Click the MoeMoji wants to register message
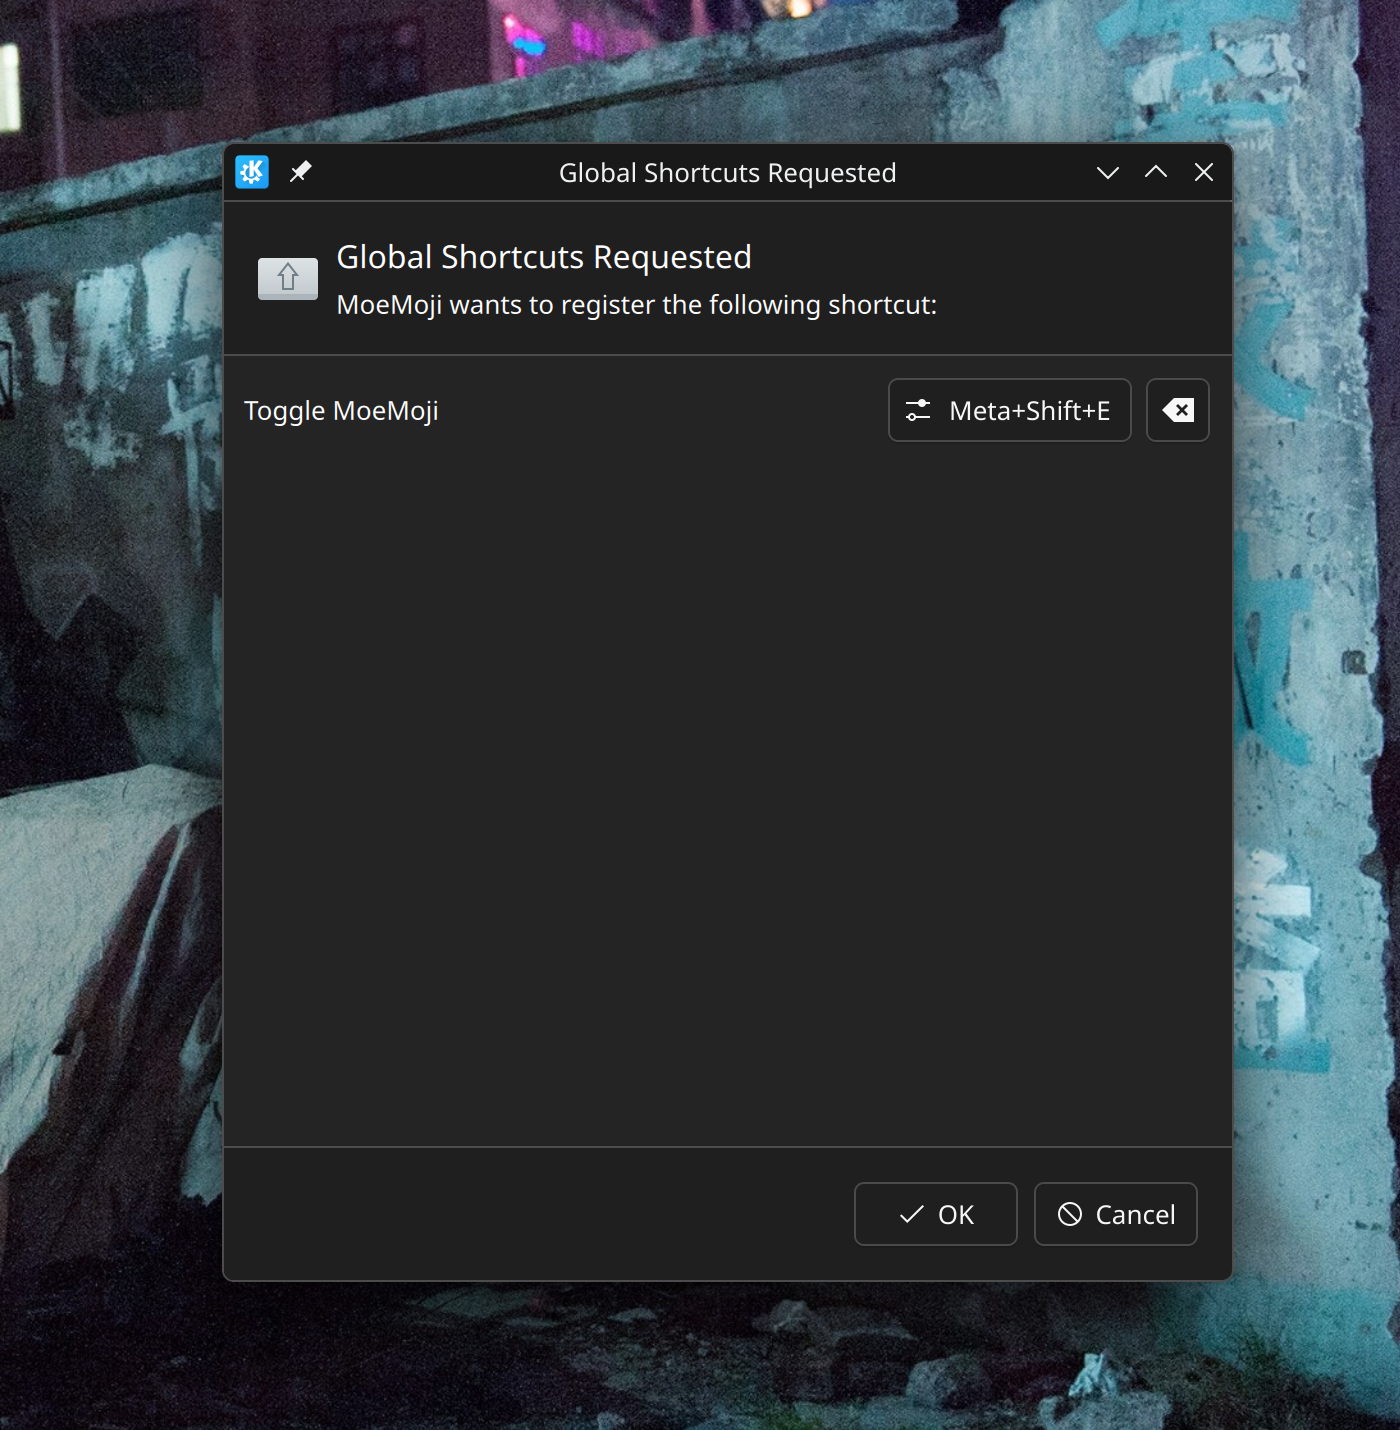The width and height of the screenshot is (1400, 1430). tap(636, 305)
